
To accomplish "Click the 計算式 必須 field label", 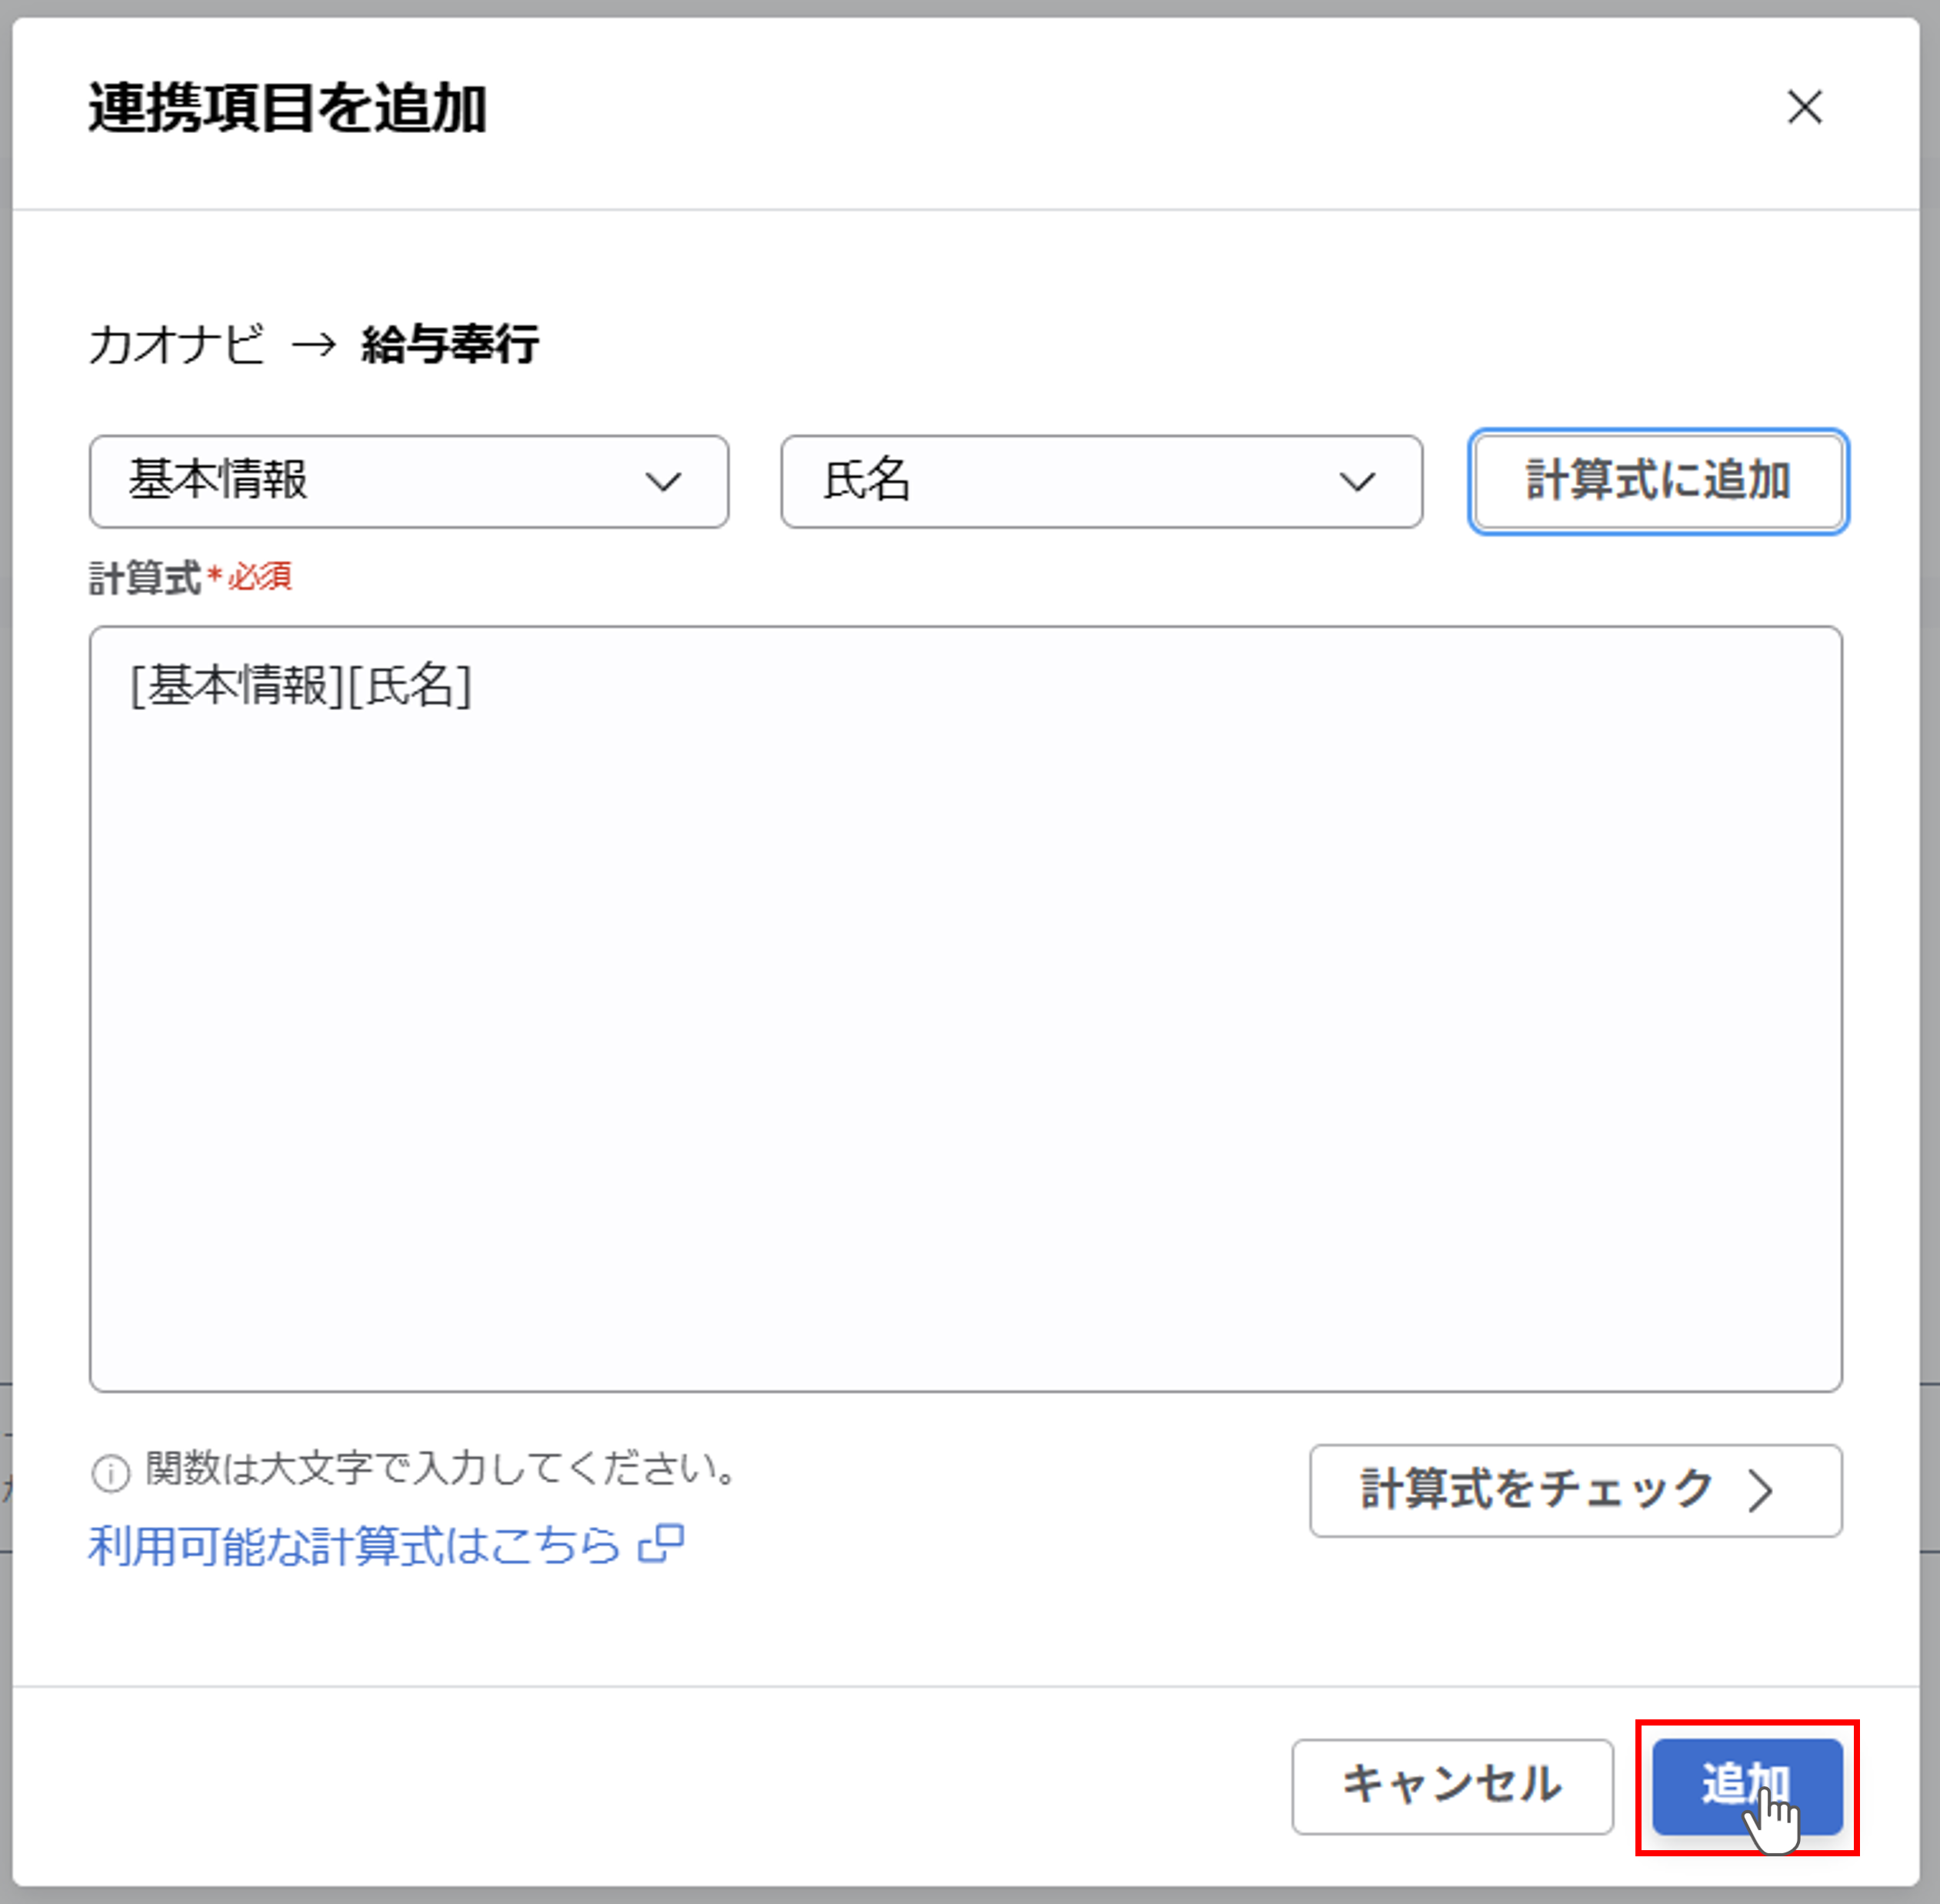I will point(190,578).
